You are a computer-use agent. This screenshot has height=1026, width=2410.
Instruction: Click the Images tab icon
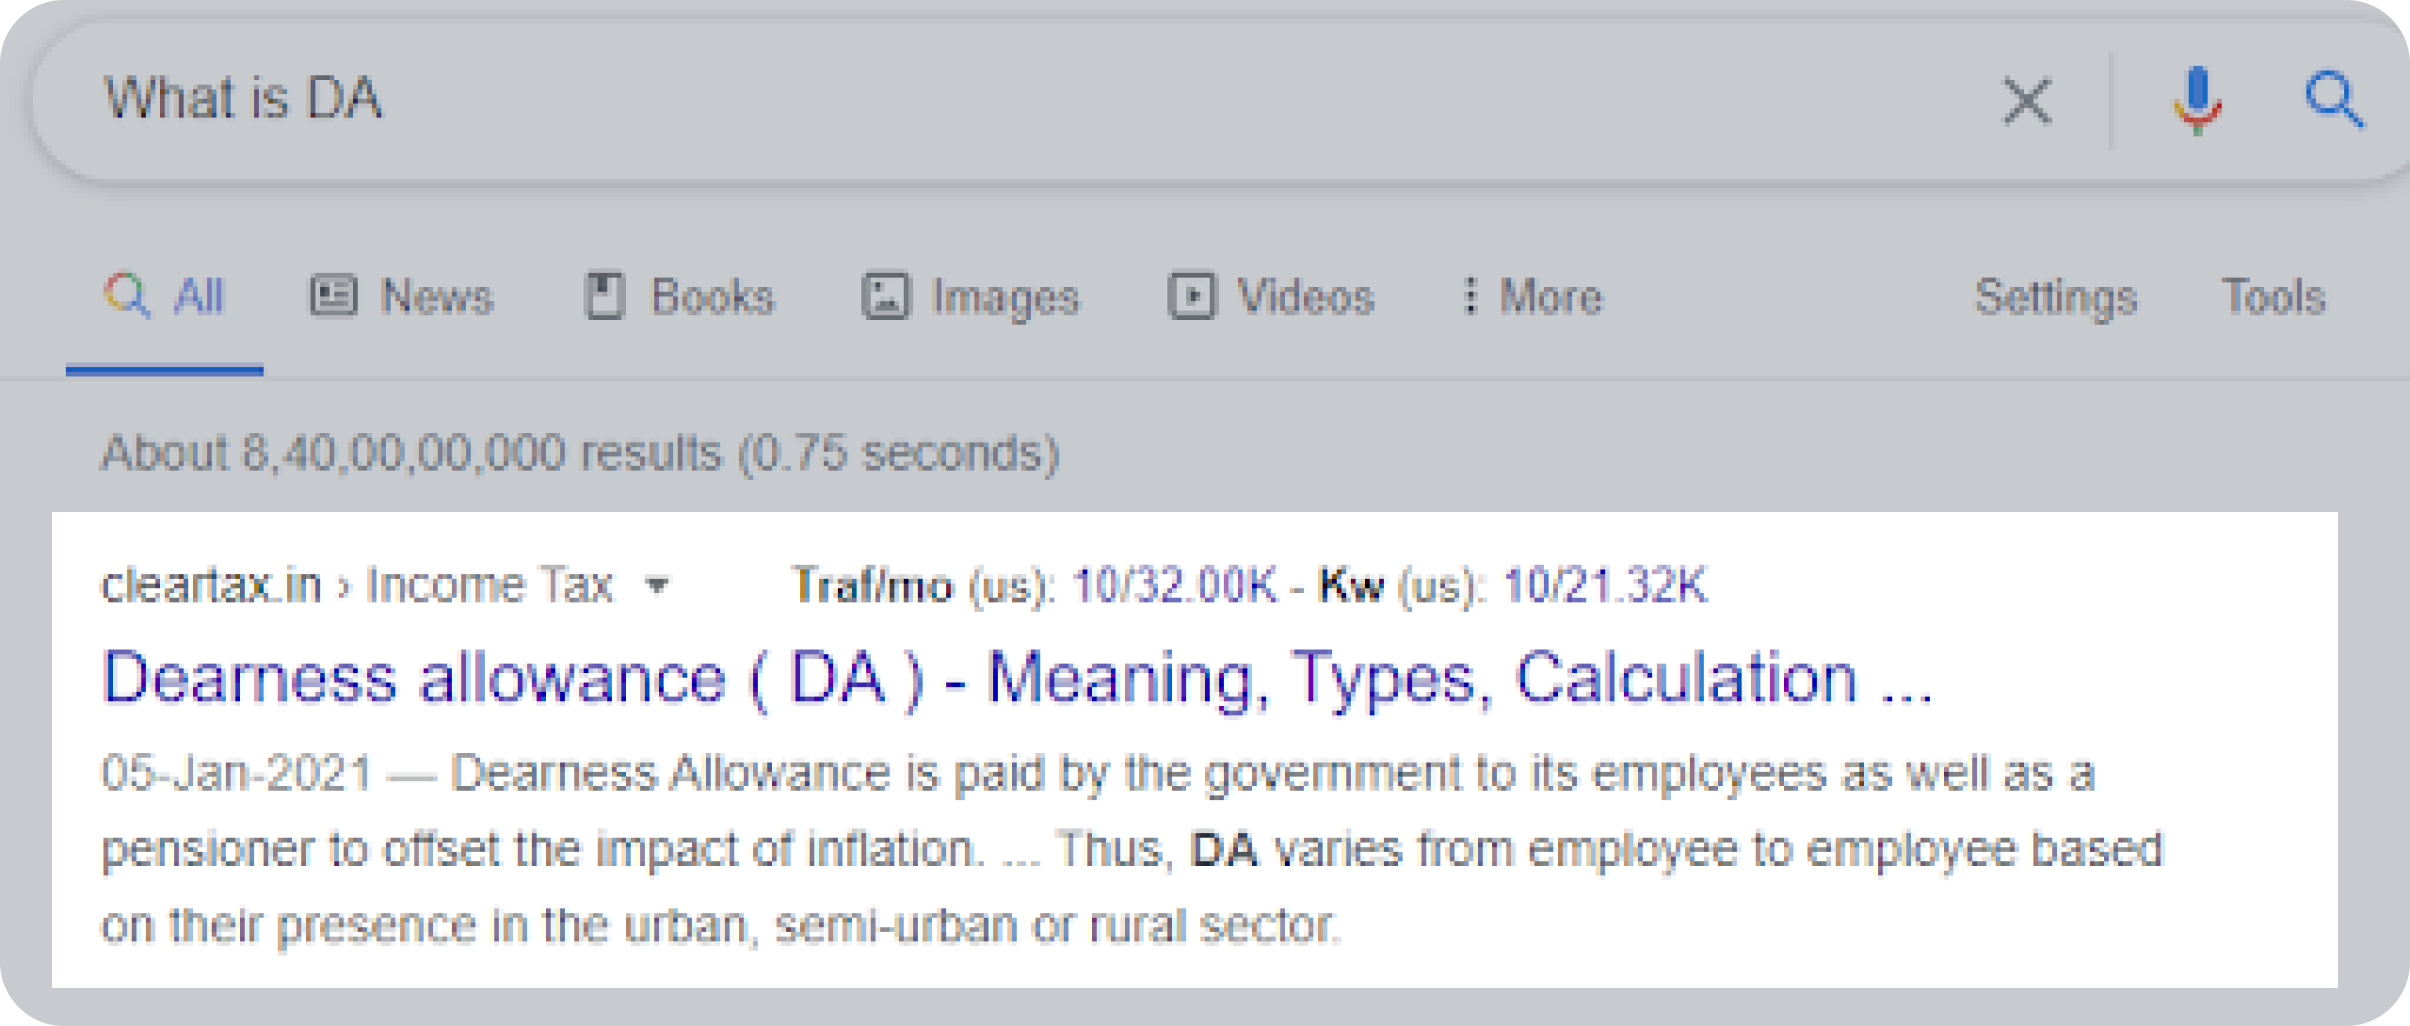[x=885, y=297]
